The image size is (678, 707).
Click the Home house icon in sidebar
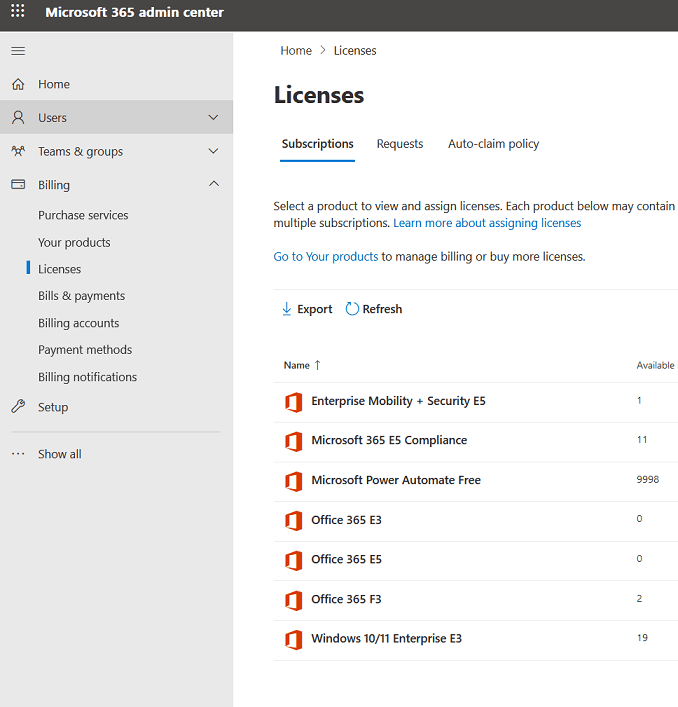tap(18, 84)
